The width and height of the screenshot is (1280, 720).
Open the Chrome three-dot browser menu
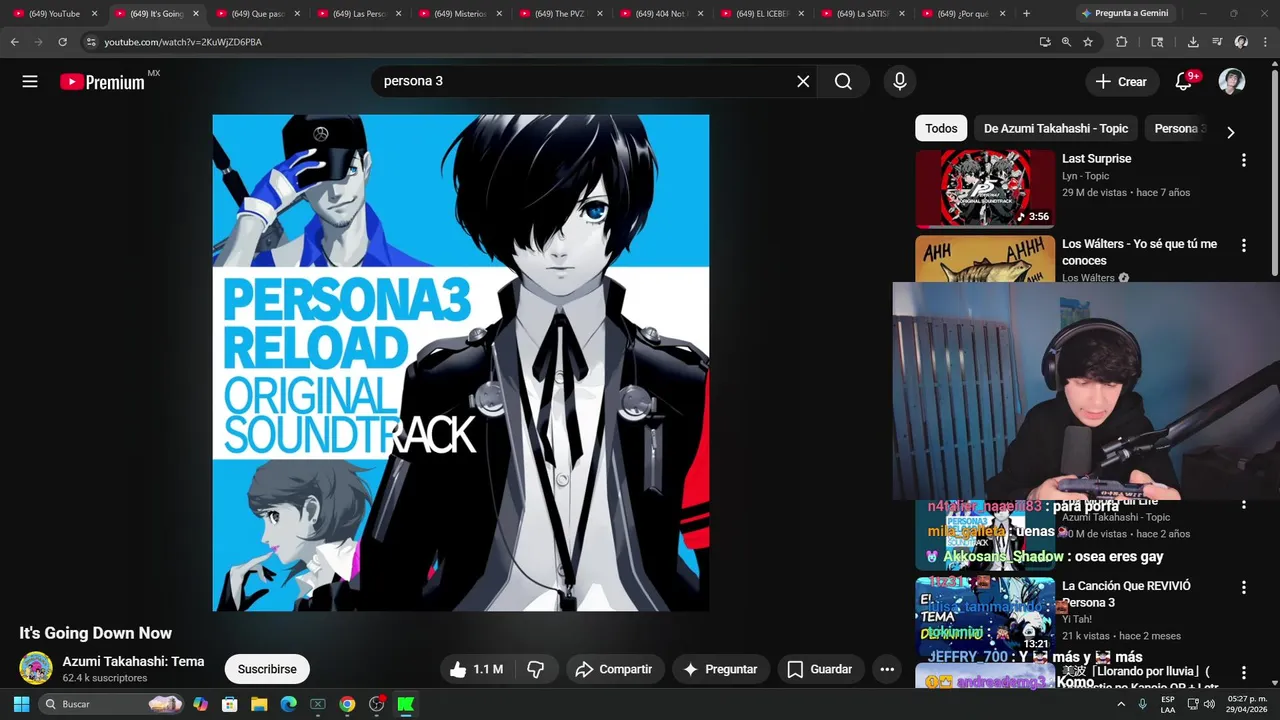click(1265, 42)
